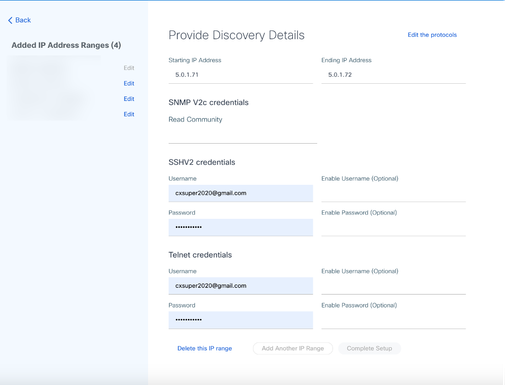Click the Add Another IP Range button
The height and width of the screenshot is (385, 505).
[293, 348]
